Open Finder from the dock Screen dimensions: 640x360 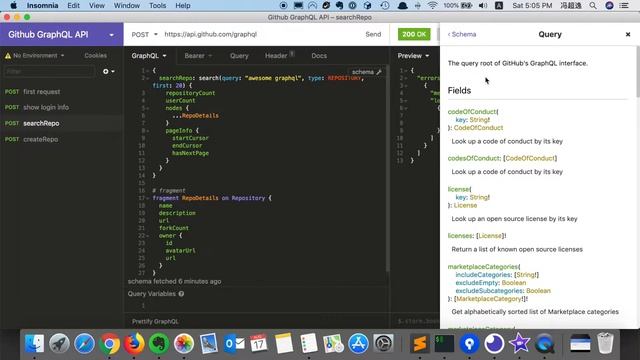[x=34, y=343]
